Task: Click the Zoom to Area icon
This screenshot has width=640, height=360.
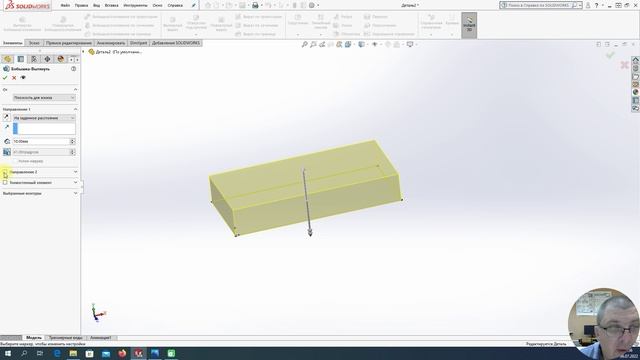Action: point(313,44)
